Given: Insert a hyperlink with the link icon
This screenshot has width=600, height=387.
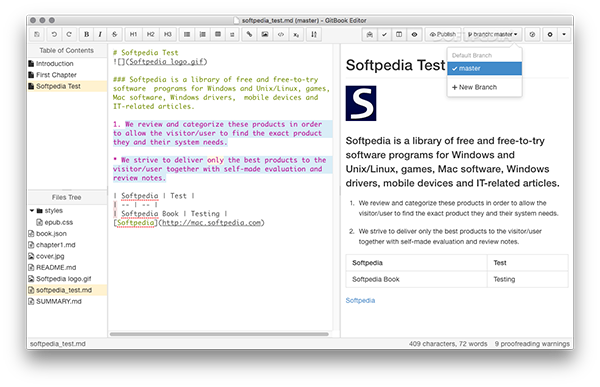Looking at the screenshot, I should 249,34.
